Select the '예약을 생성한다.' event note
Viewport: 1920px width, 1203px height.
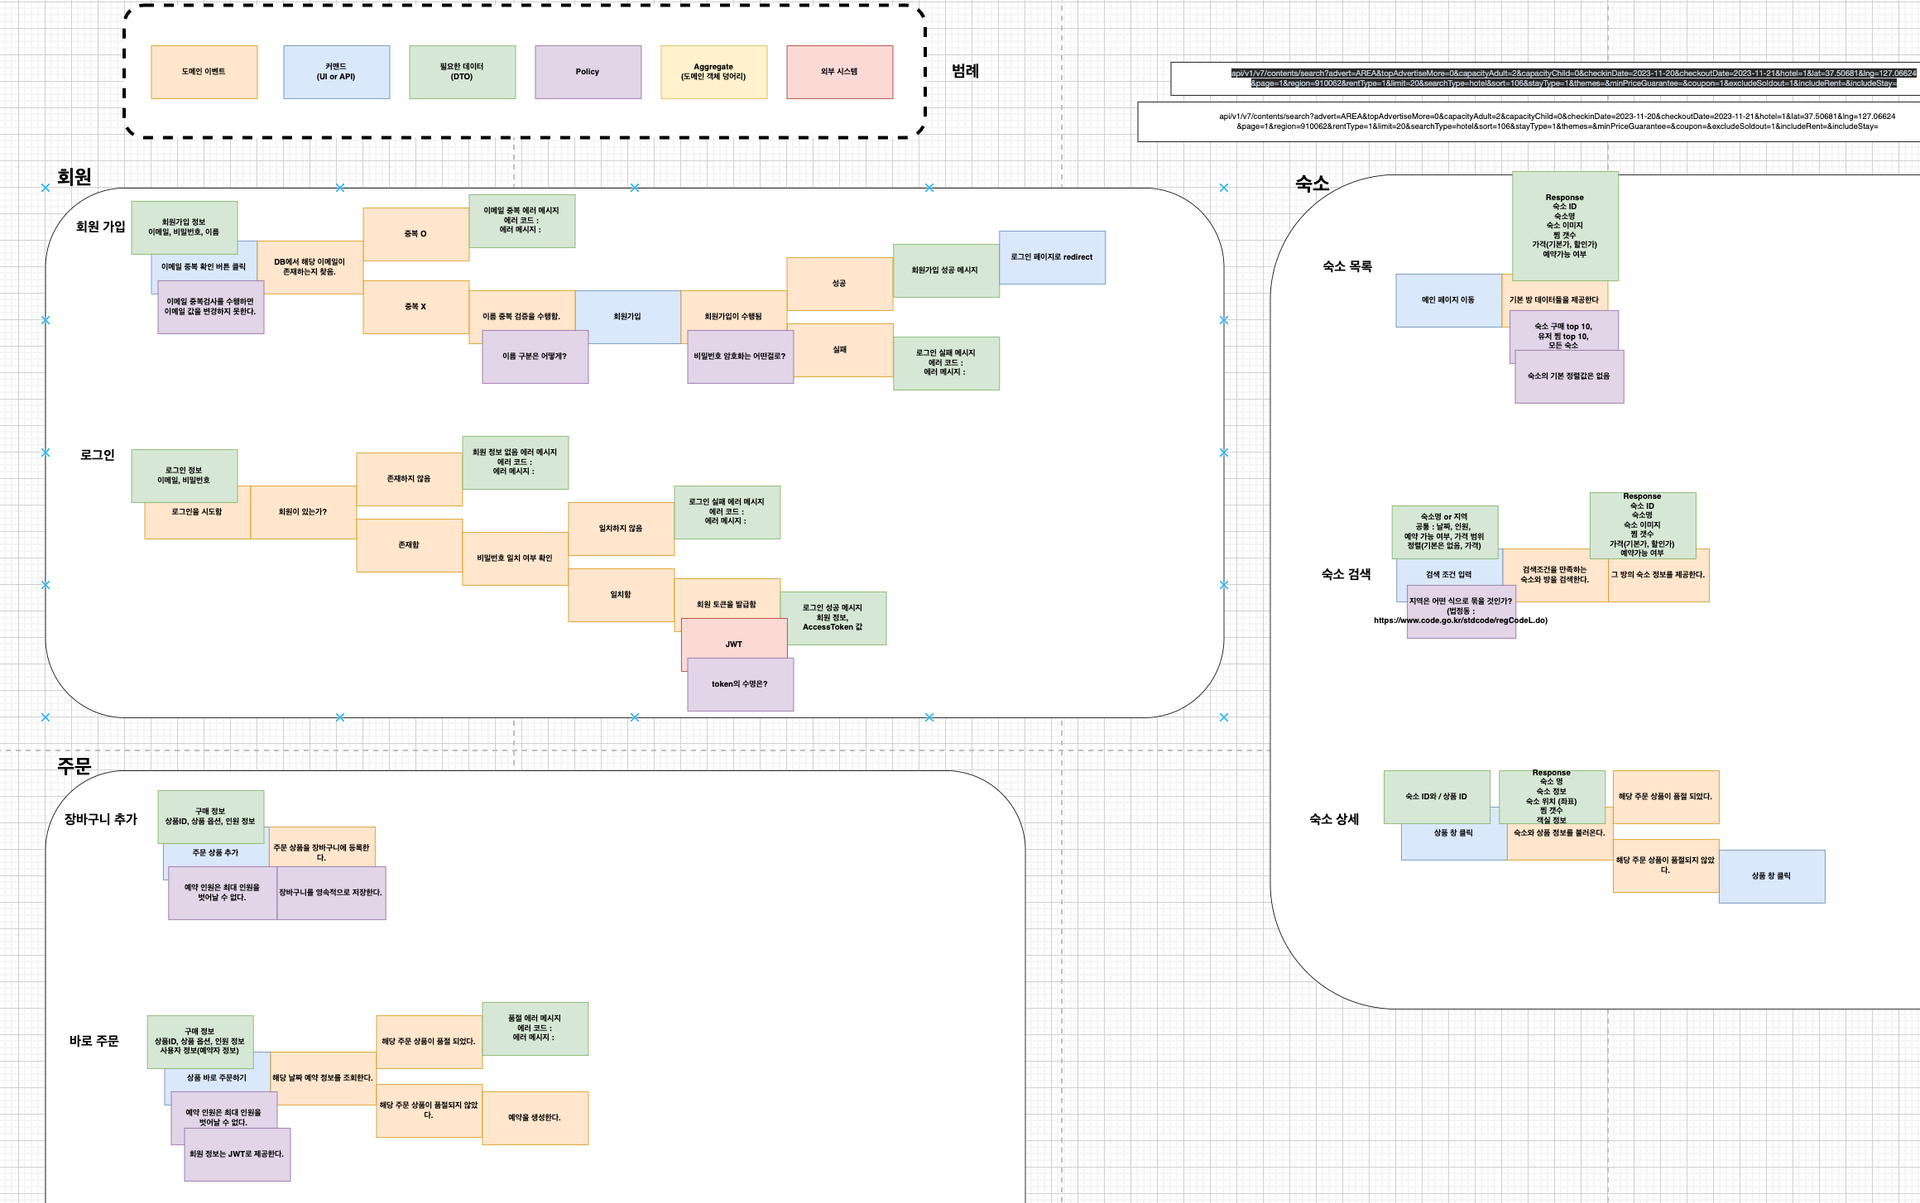point(535,1118)
